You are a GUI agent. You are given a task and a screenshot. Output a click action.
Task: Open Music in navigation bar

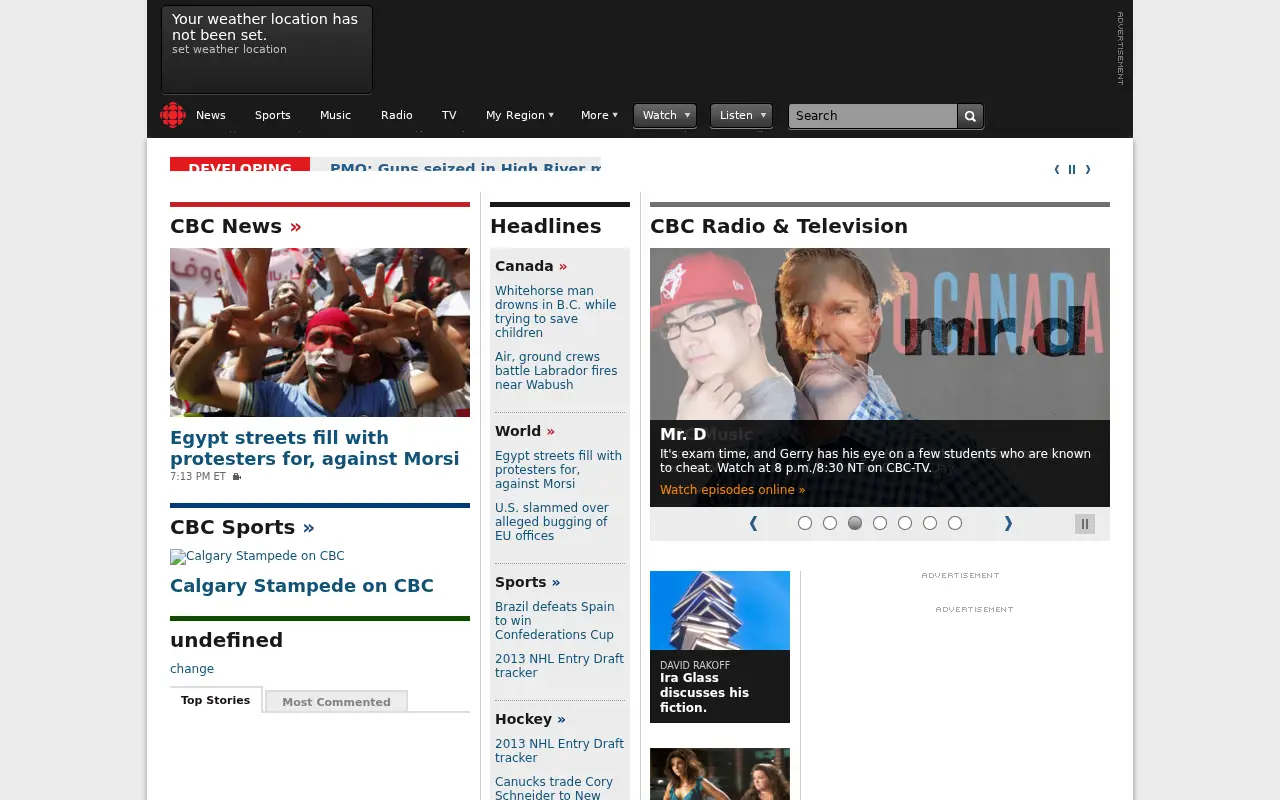[336, 115]
